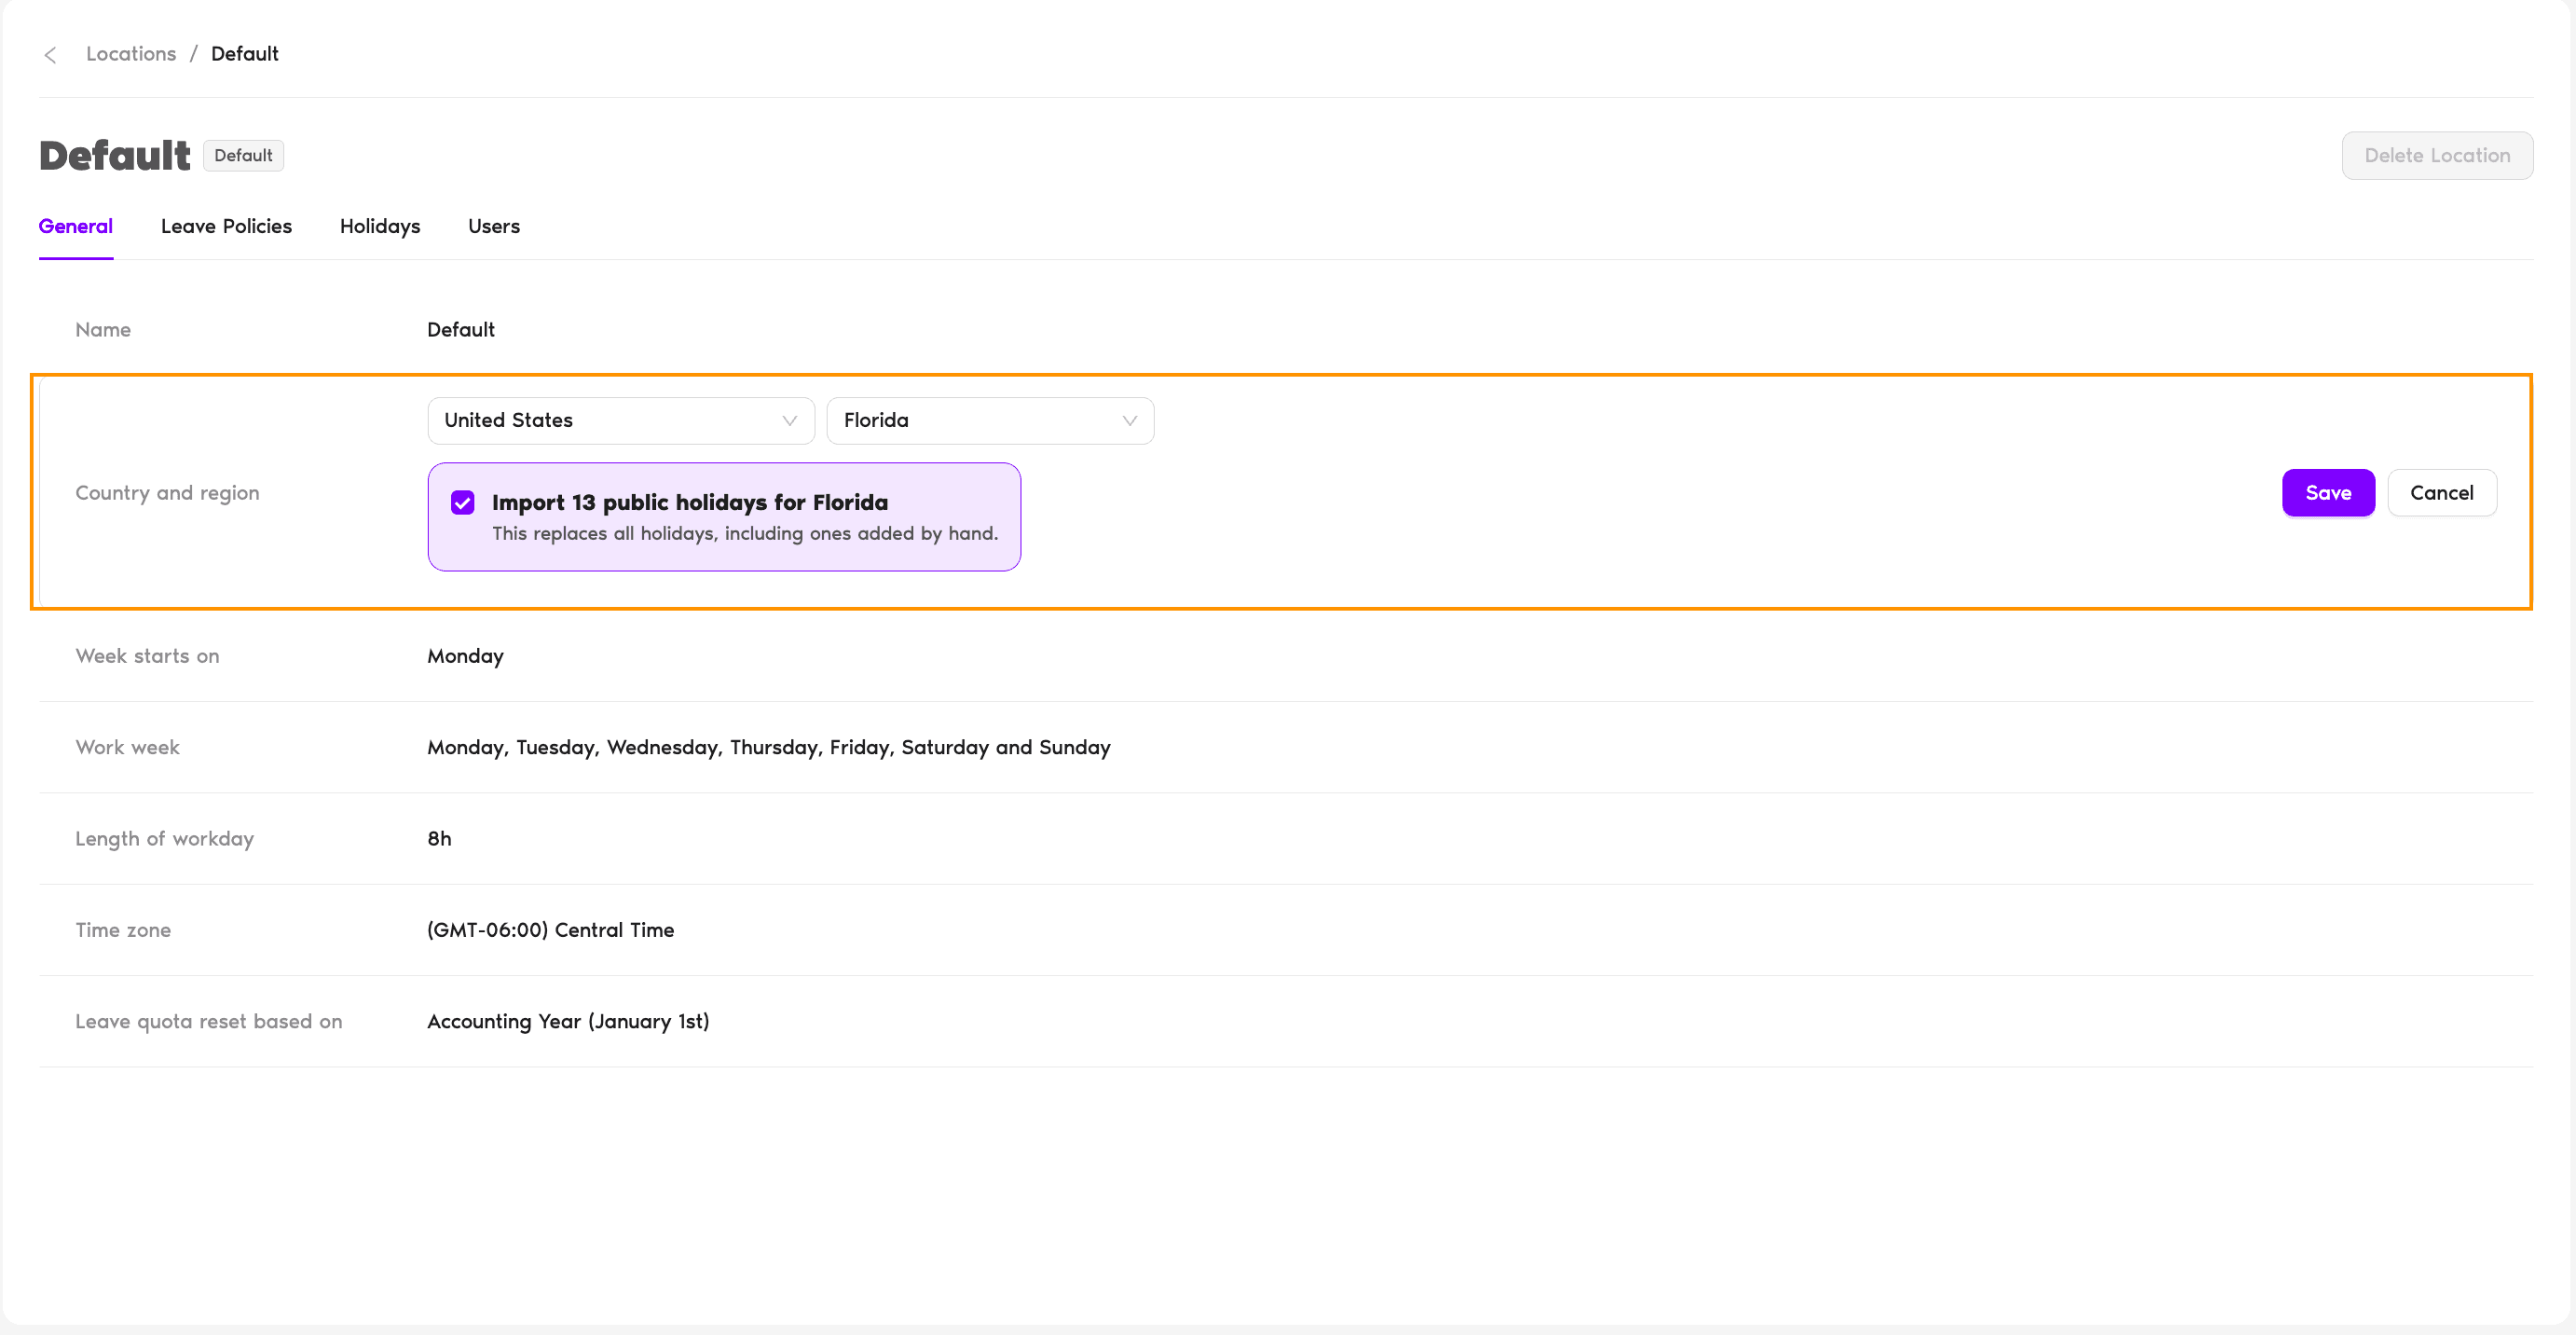The image size is (2576, 1335).
Task: Click the holiday replacement warning text
Action: click(745, 534)
